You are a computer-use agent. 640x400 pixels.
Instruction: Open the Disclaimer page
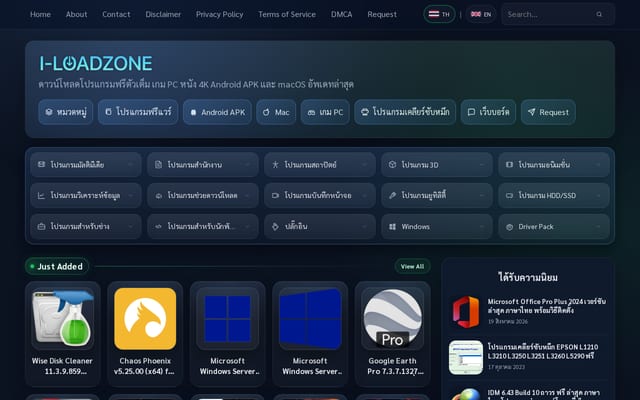coord(163,14)
